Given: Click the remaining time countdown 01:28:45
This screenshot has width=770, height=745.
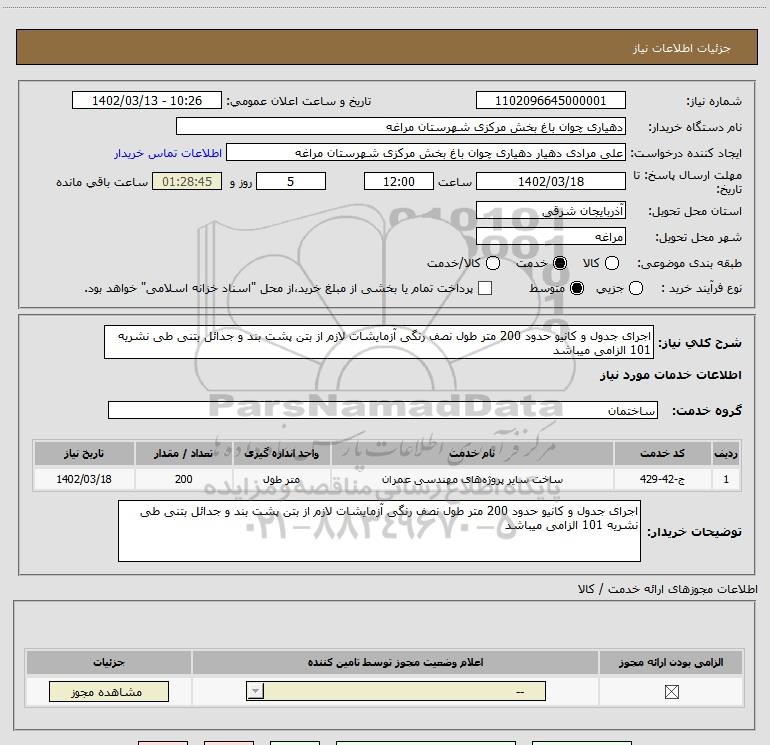Looking at the screenshot, I should pyautogui.click(x=187, y=181).
